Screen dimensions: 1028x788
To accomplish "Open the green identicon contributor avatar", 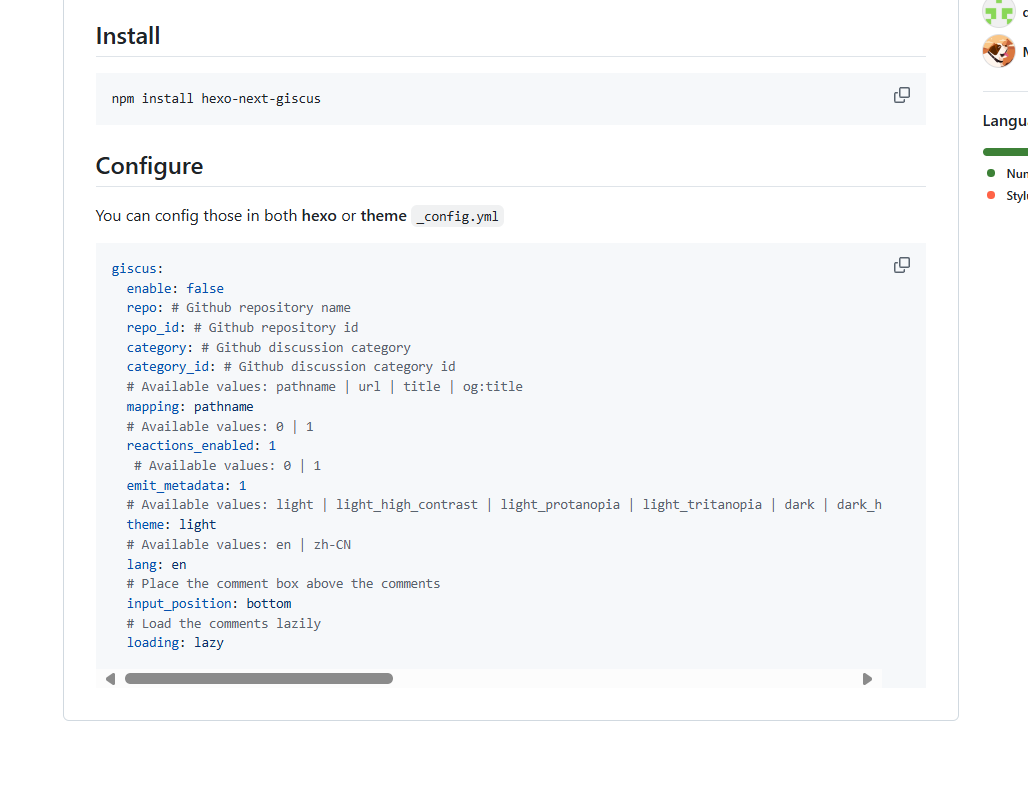I will (998, 11).
